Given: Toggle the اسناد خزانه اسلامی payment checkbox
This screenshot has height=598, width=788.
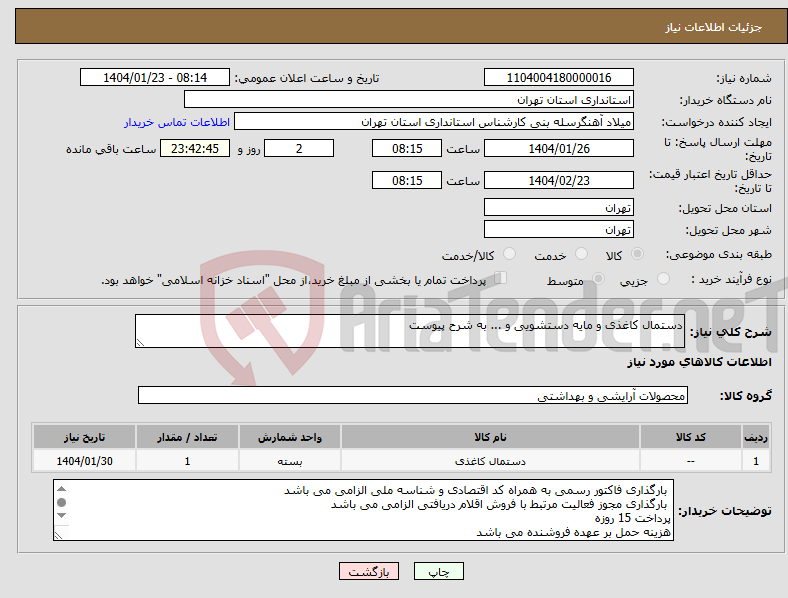Looking at the screenshot, I should [x=501, y=278].
